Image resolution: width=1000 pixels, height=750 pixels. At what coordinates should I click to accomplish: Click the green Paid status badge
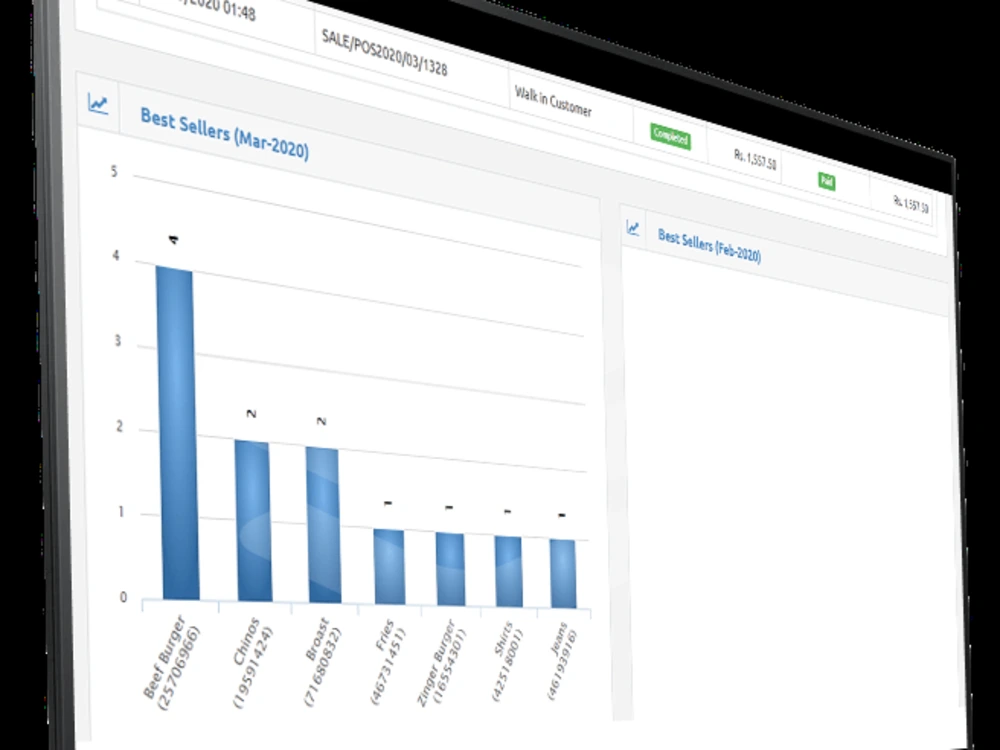tap(827, 182)
